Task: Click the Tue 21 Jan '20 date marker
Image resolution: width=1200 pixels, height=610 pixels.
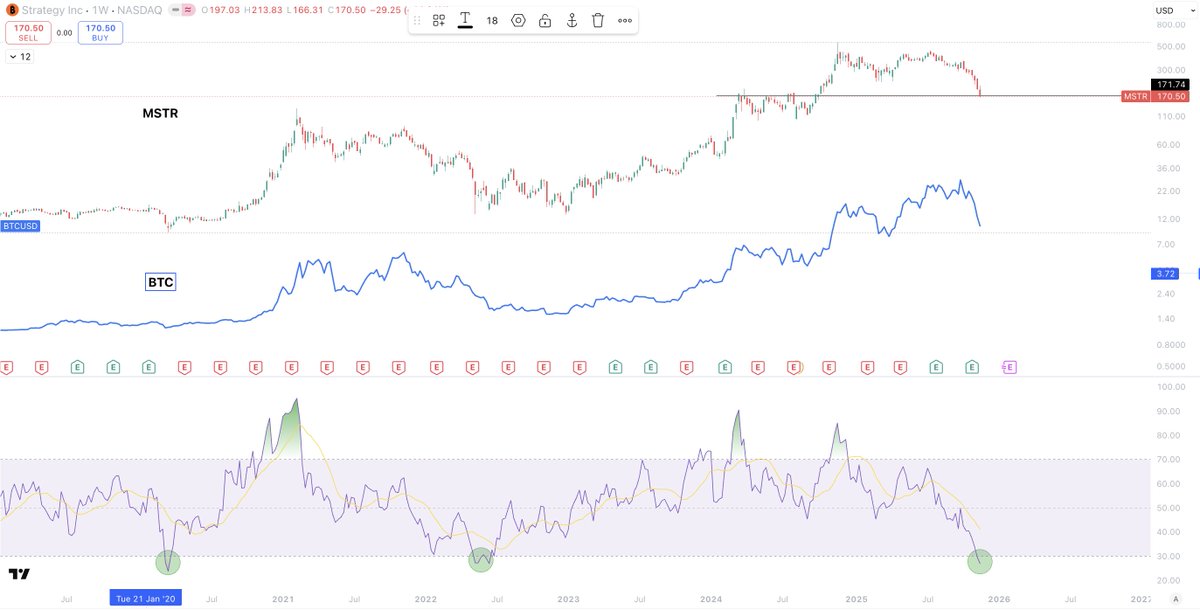Action: [x=145, y=599]
